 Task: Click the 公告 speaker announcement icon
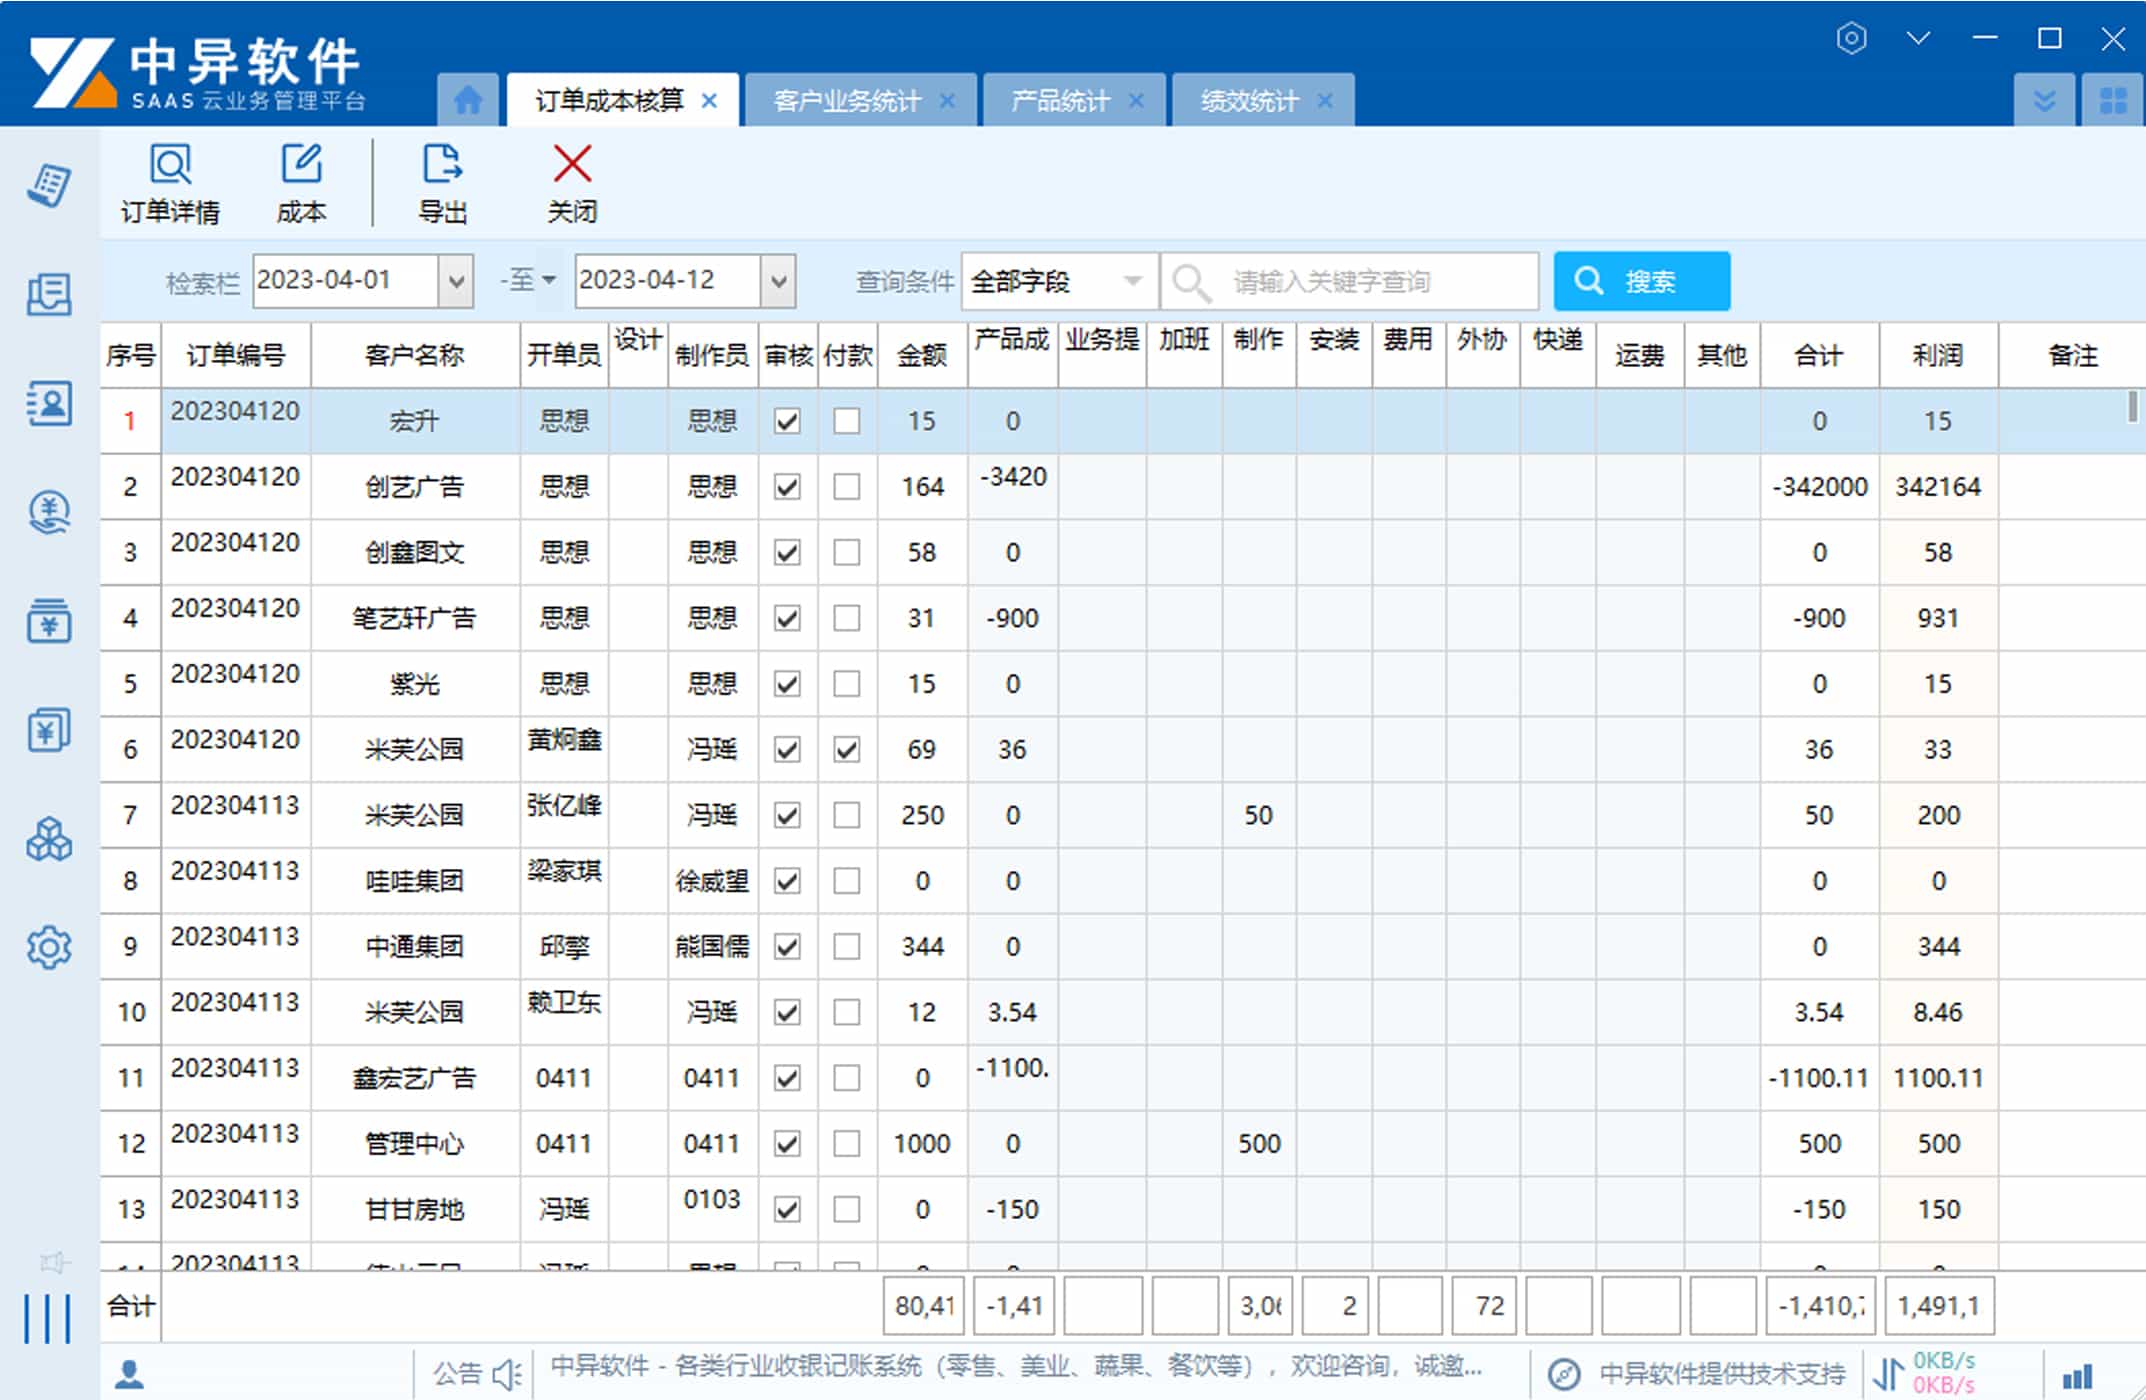(x=508, y=1374)
